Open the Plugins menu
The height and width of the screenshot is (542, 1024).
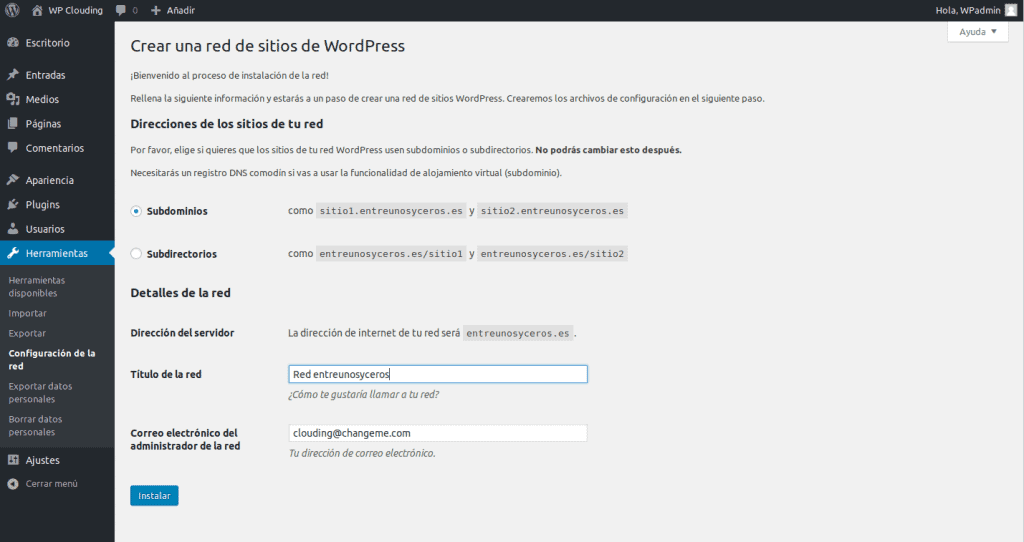pyautogui.click(x=42, y=205)
